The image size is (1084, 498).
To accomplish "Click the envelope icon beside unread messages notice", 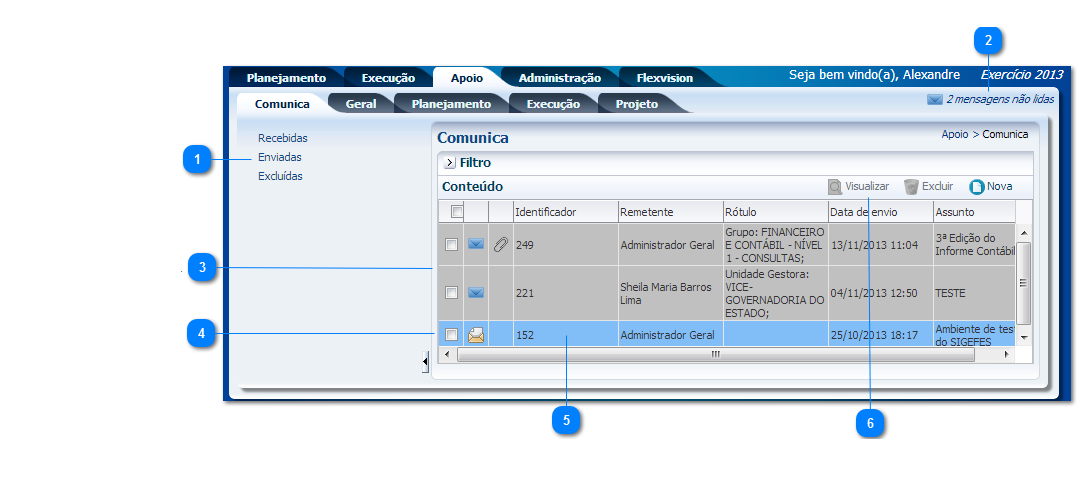I will (x=935, y=100).
